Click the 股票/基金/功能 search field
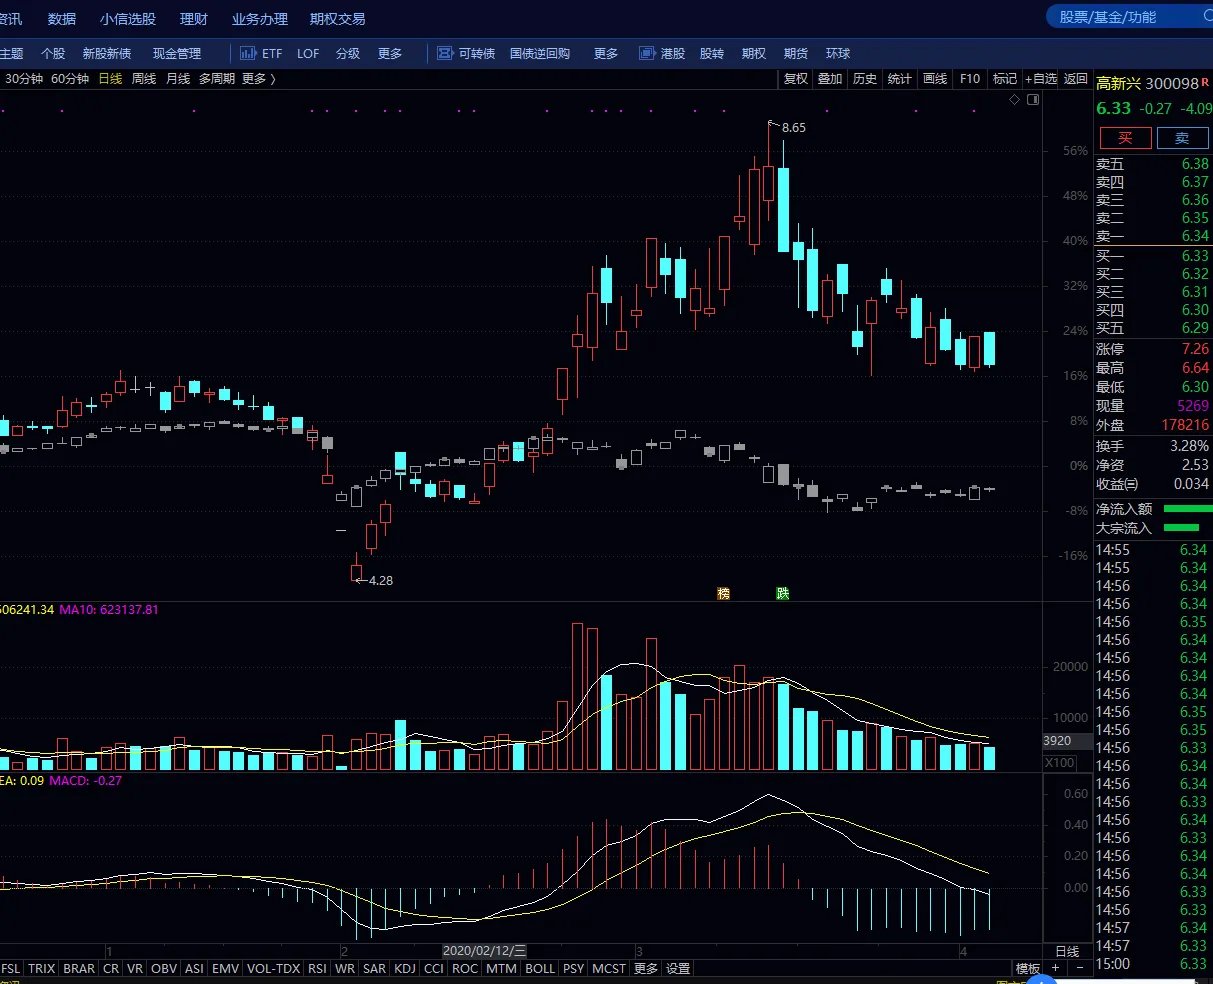The height and width of the screenshot is (984, 1213). click(1120, 17)
